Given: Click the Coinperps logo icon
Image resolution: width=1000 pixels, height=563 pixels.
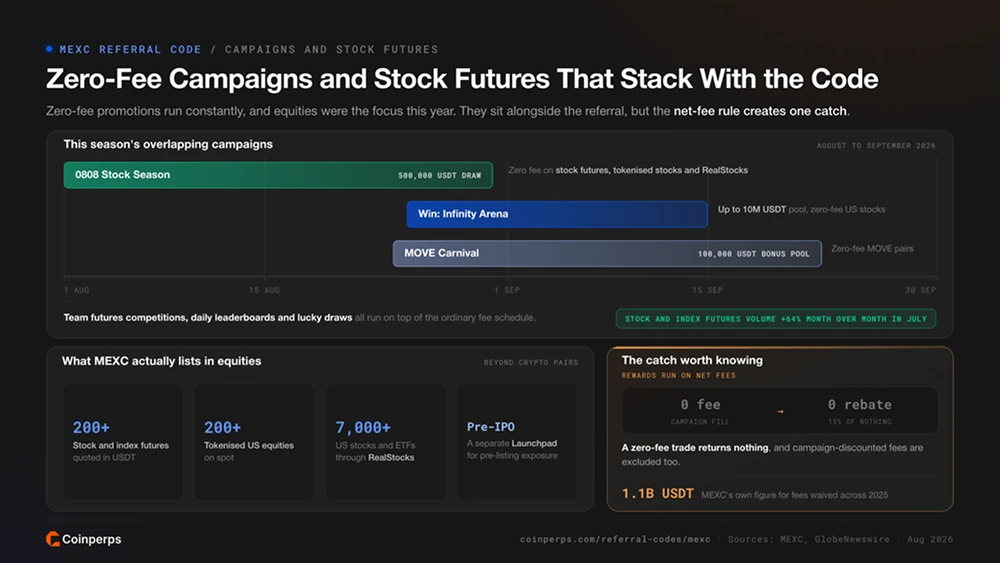Looking at the screenshot, I should [53, 539].
